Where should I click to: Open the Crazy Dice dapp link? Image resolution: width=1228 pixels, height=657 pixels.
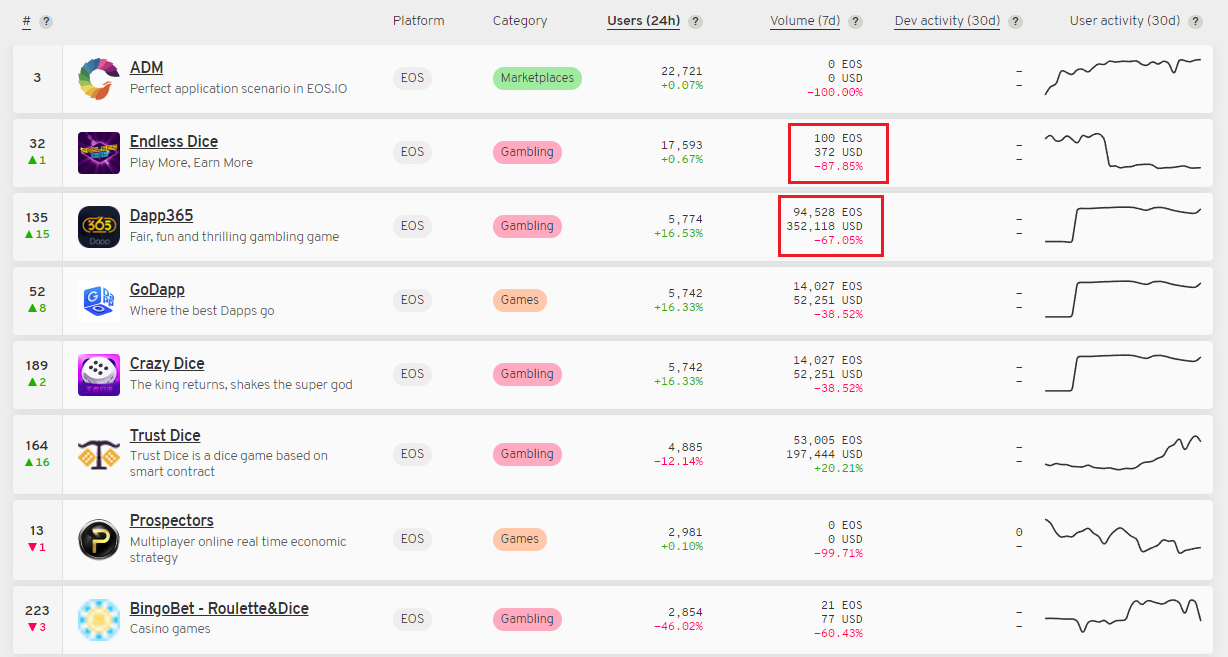(x=167, y=364)
